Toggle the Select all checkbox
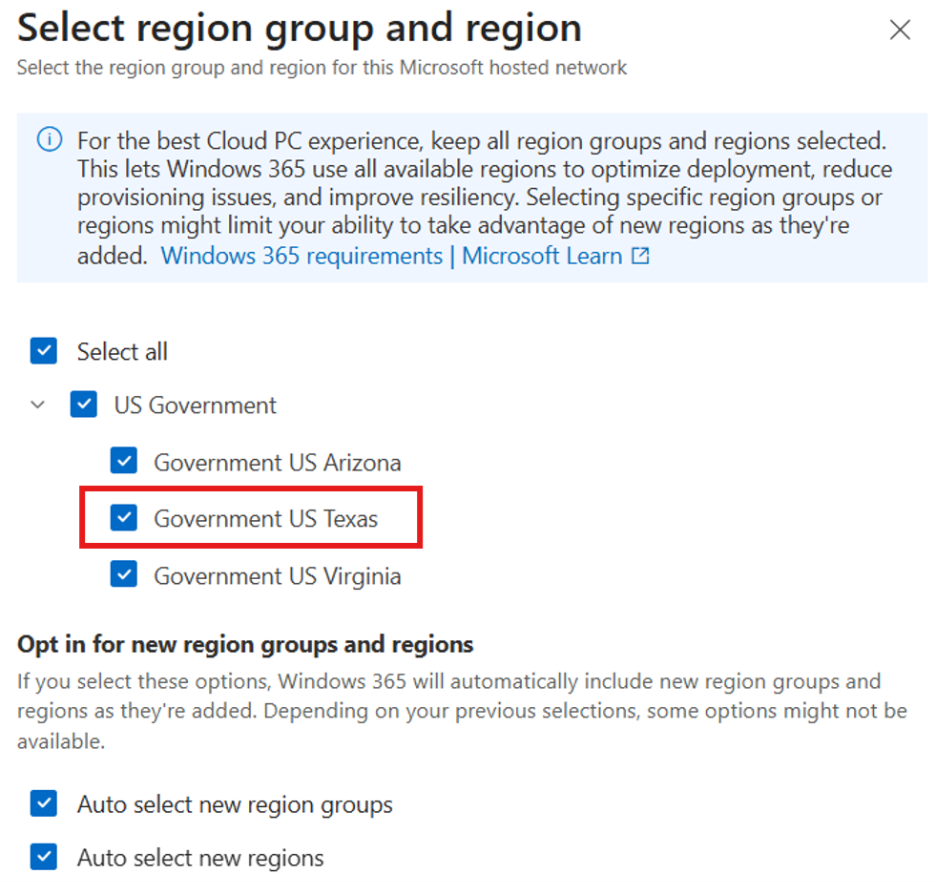 point(44,352)
